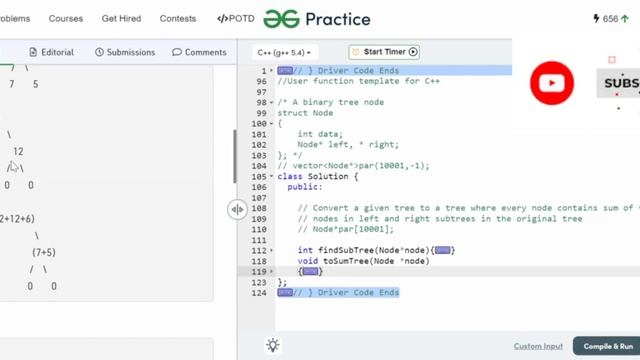The height and width of the screenshot is (360, 640).
Task: Click the panel splitter resize handle
Action: point(237,209)
